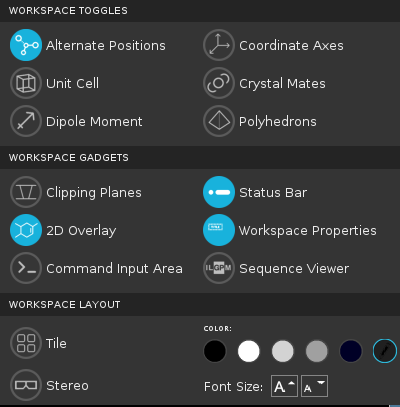Choose the white background color swatch
This screenshot has height=407, width=400.
[x=249, y=351]
